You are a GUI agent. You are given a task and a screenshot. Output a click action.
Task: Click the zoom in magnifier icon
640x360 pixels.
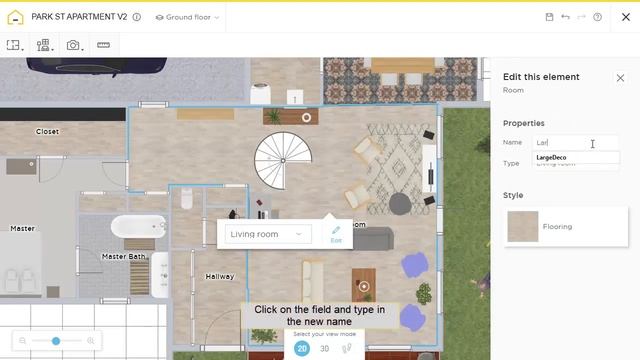tap(91, 340)
